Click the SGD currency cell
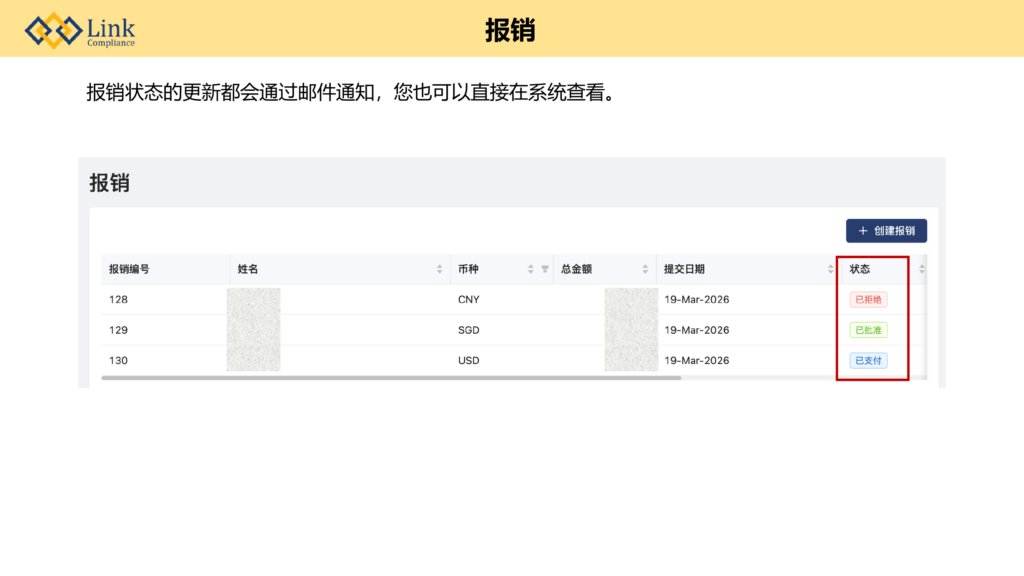This screenshot has height=576, width=1024. point(469,330)
